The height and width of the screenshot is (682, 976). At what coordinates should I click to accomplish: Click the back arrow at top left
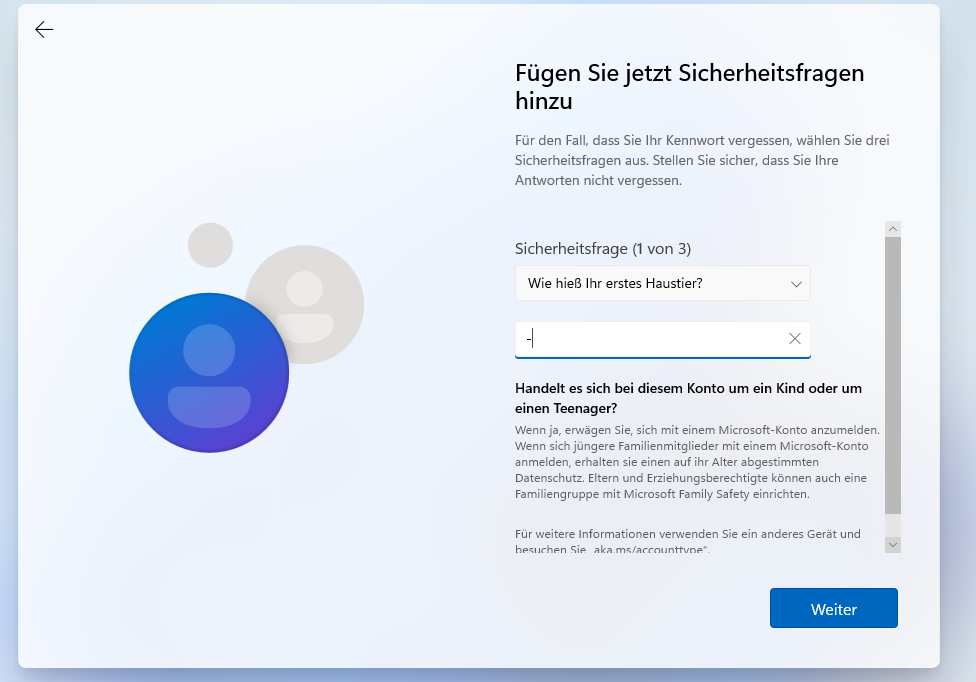point(43,29)
